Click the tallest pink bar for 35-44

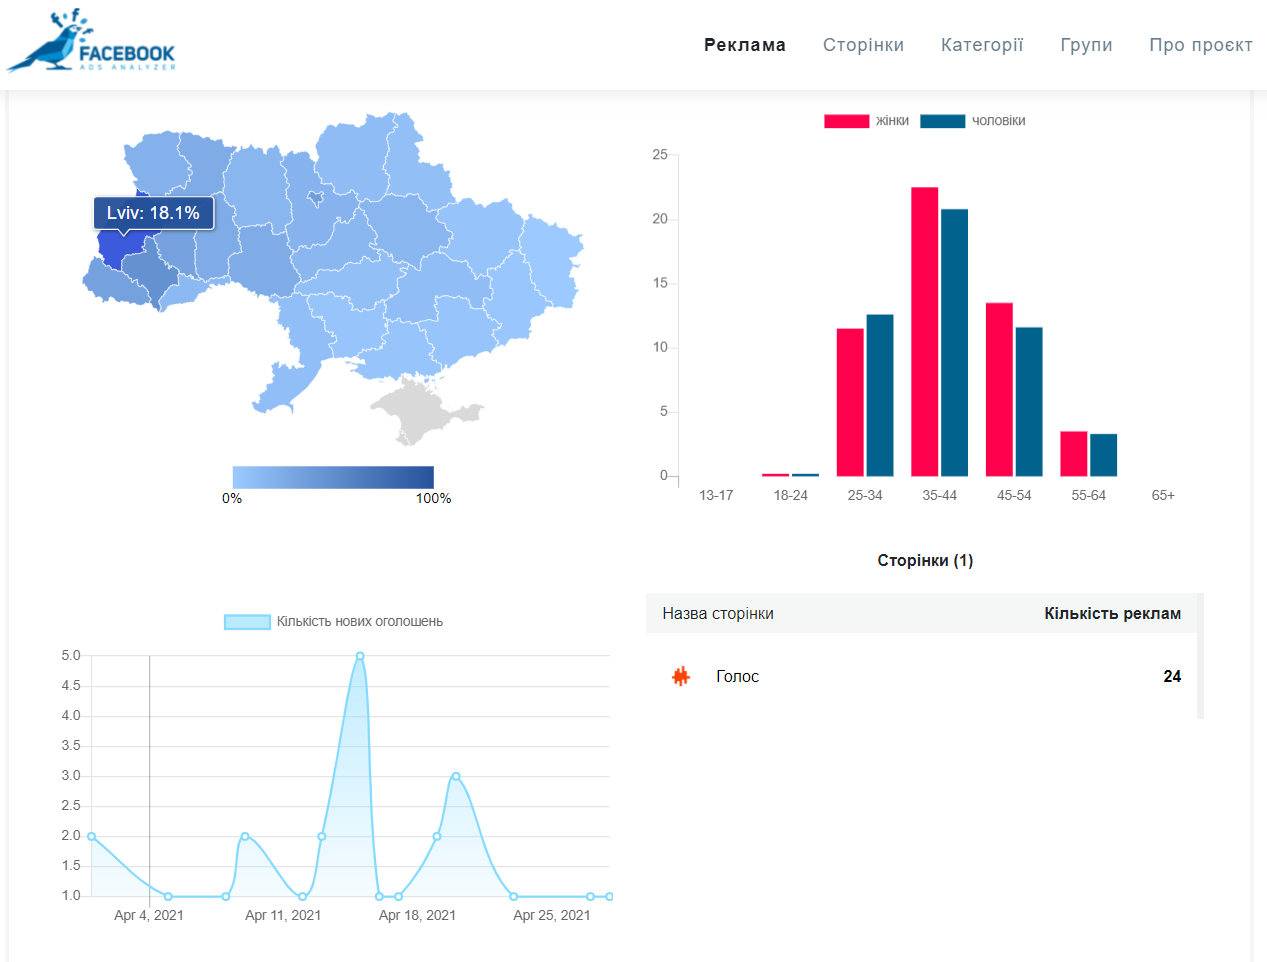pos(924,330)
